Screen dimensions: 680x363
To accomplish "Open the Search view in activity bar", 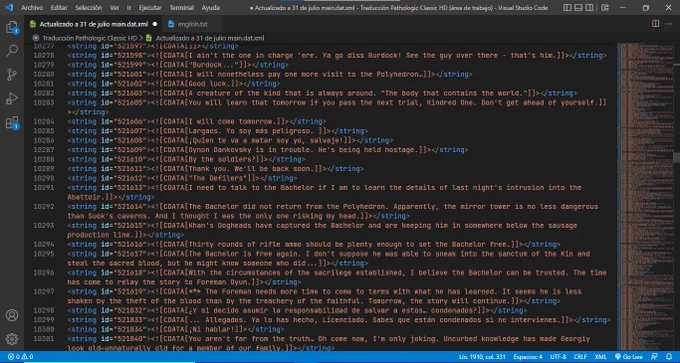I will click(12, 51).
